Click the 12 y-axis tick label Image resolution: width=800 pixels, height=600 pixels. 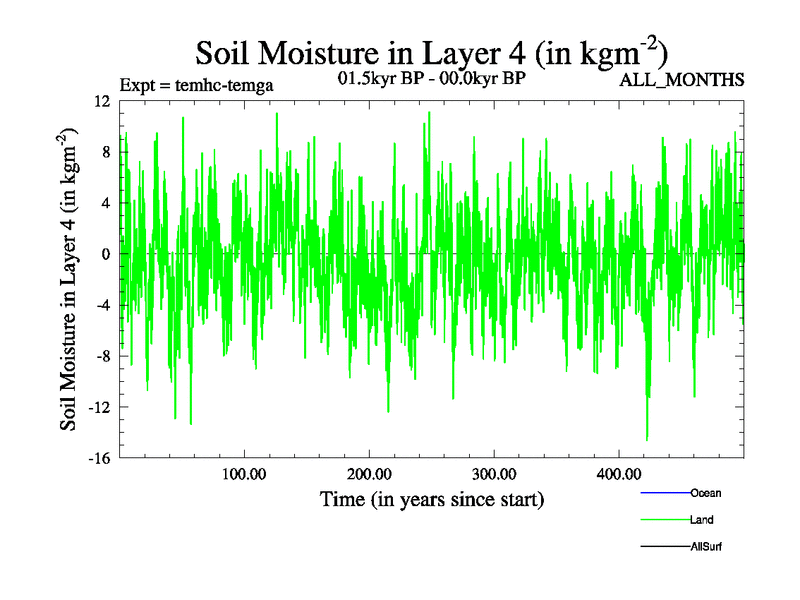click(x=101, y=101)
